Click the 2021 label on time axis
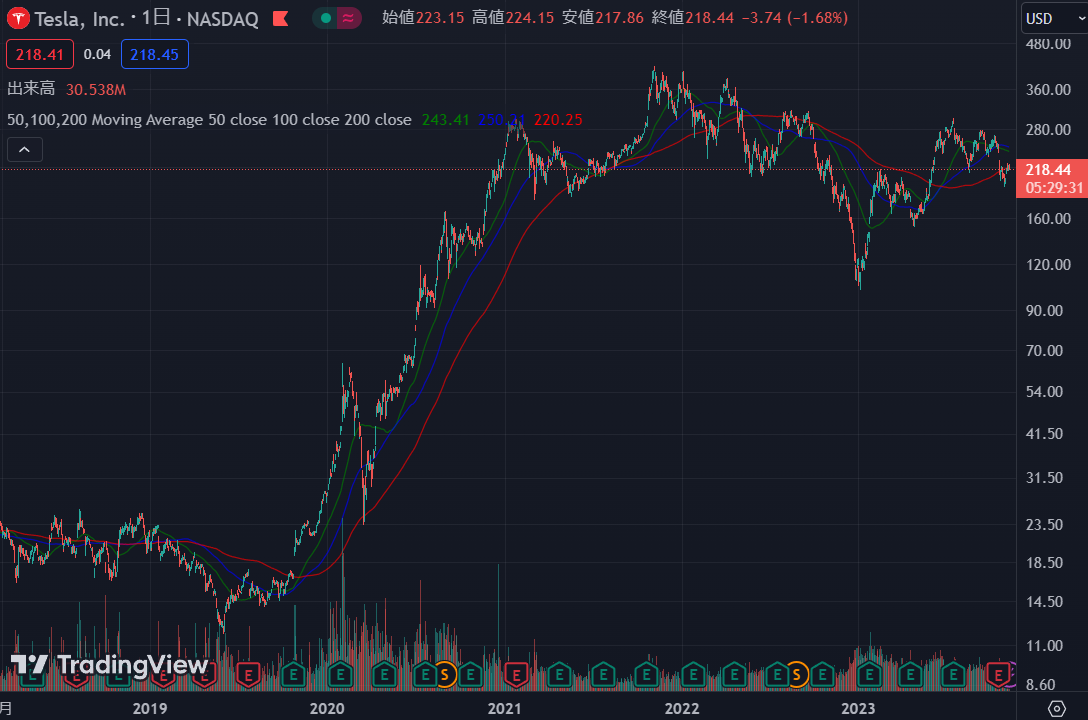1088x720 pixels. tap(504, 709)
